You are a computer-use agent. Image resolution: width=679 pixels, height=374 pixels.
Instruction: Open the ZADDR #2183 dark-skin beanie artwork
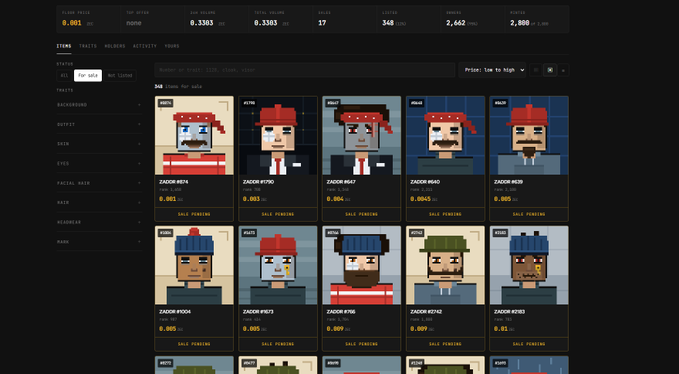529,265
